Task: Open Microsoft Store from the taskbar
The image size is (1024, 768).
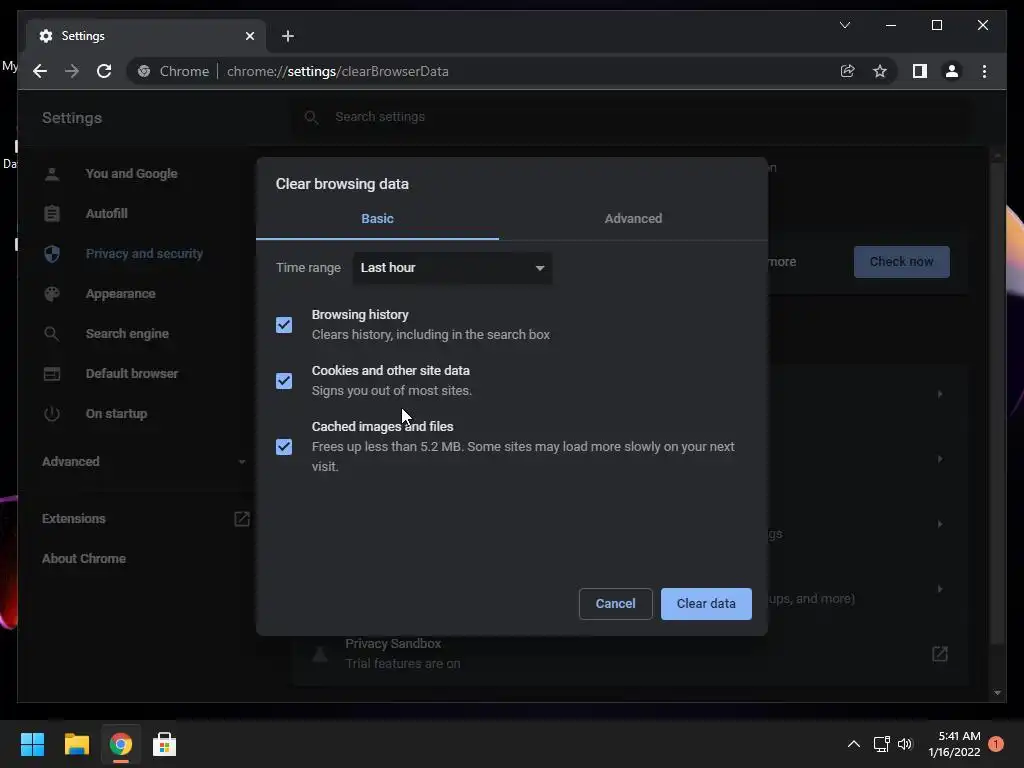Action: pos(165,744)
